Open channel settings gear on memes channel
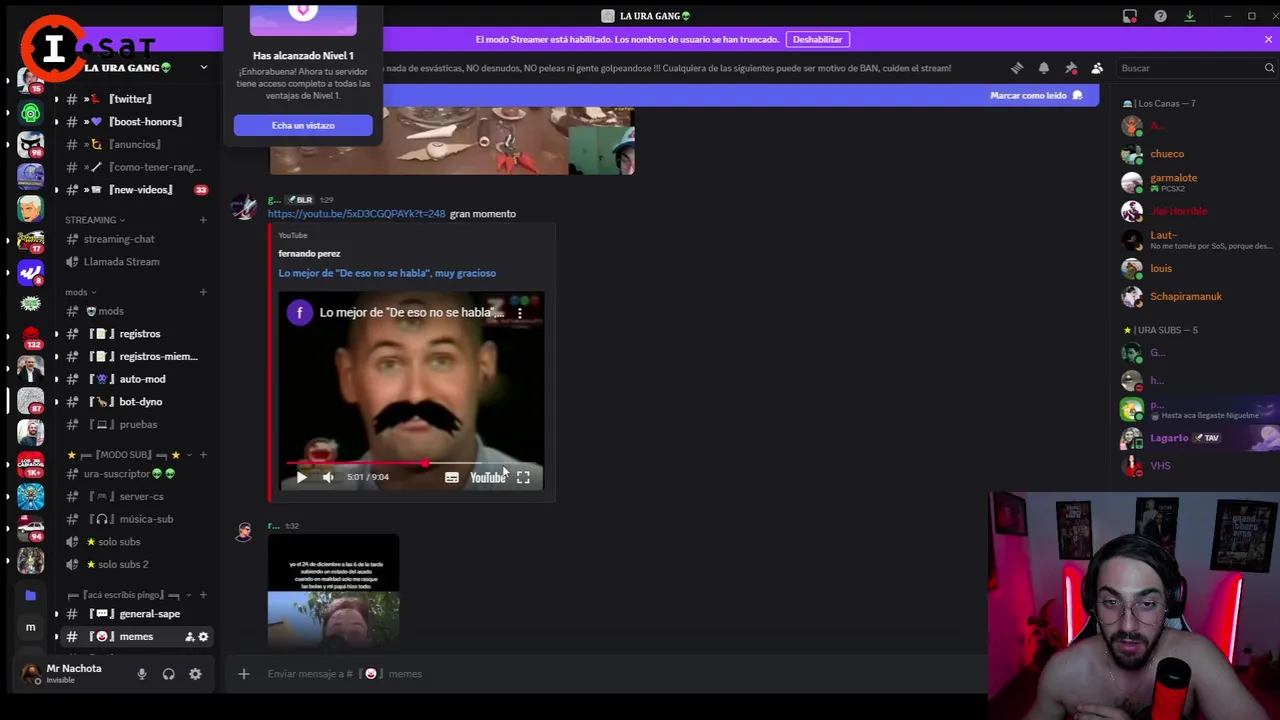The image size is (1280, 720). pyautogui.click(x=203, y=637)
